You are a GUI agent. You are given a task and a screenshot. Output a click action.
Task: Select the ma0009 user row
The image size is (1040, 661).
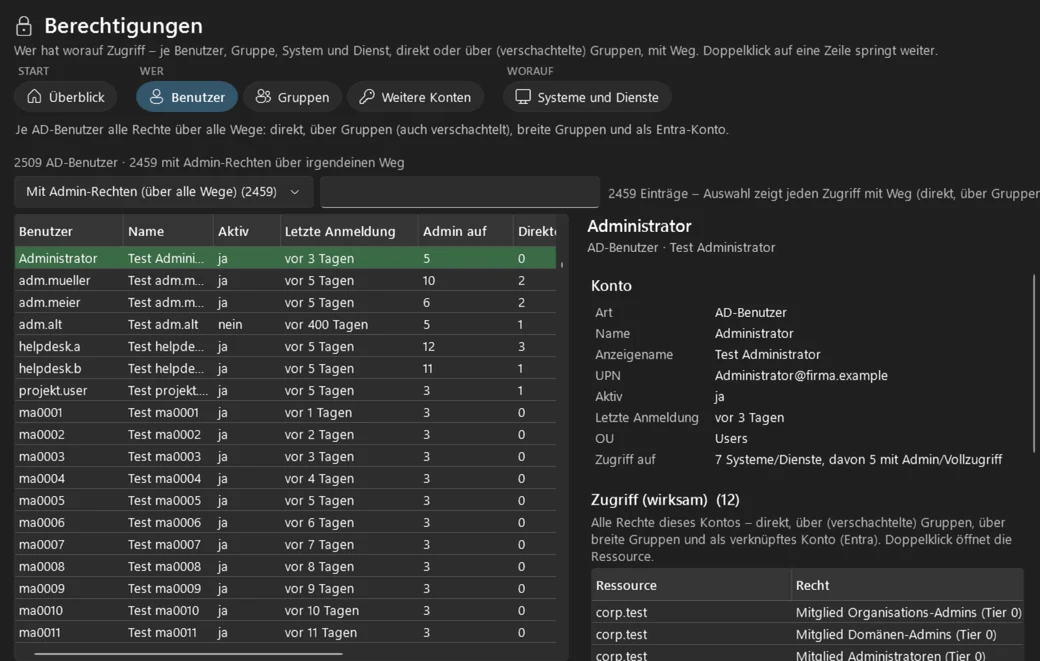pyautogui.click(x=285, y=588)
